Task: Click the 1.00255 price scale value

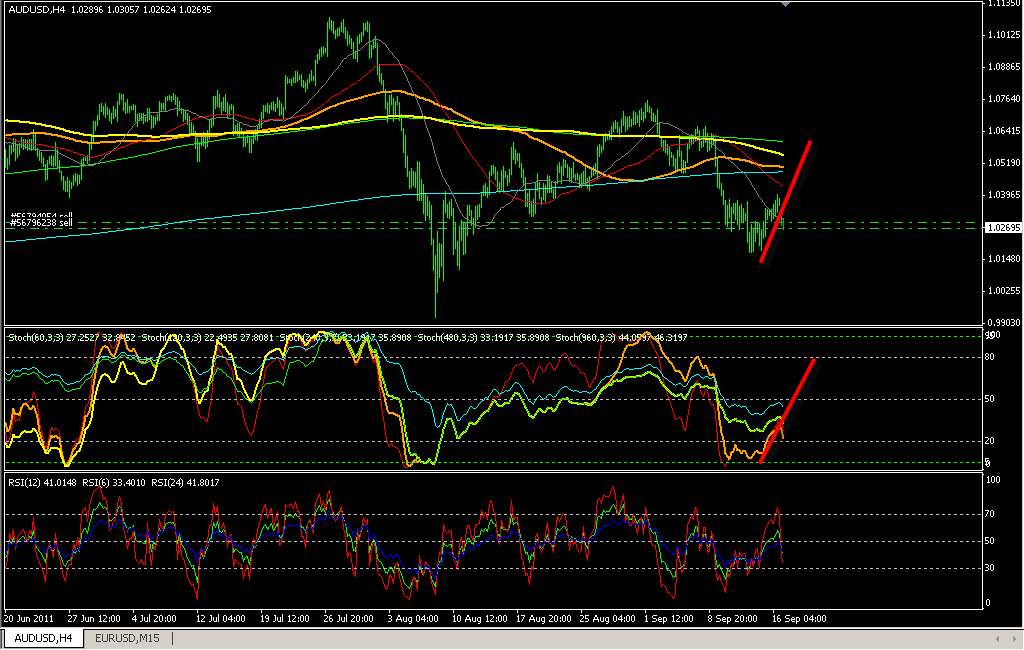Action: pyautogui.click(x=1004, y=291)
